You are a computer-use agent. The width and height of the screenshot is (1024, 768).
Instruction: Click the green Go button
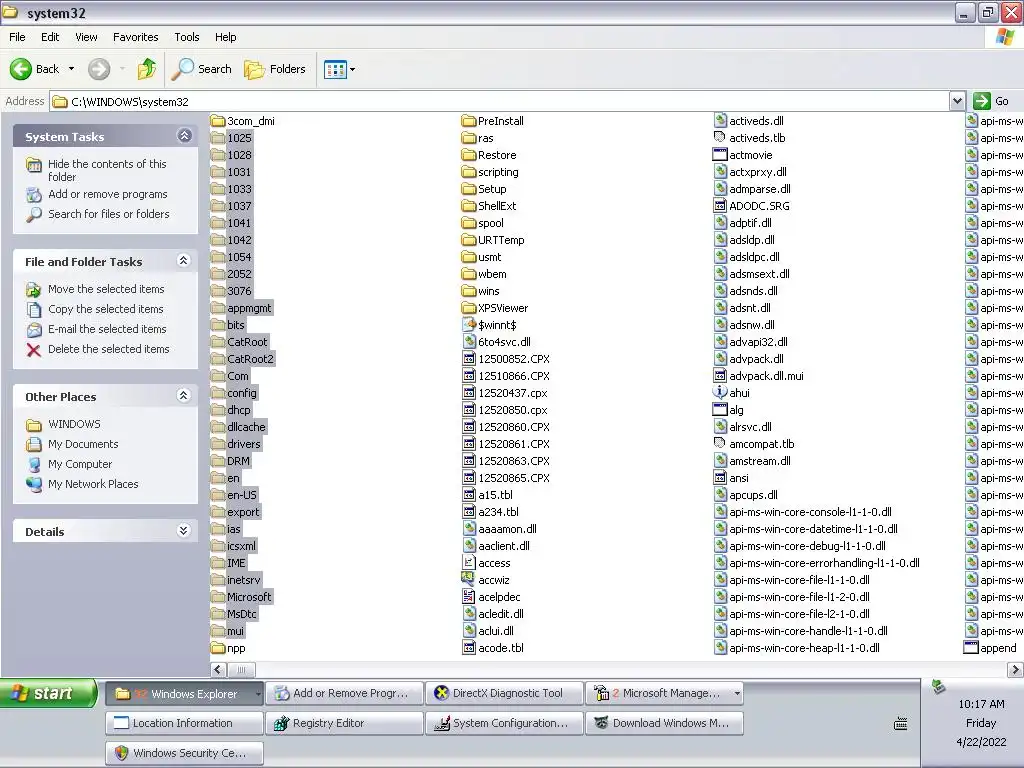[x=991, y=101]
